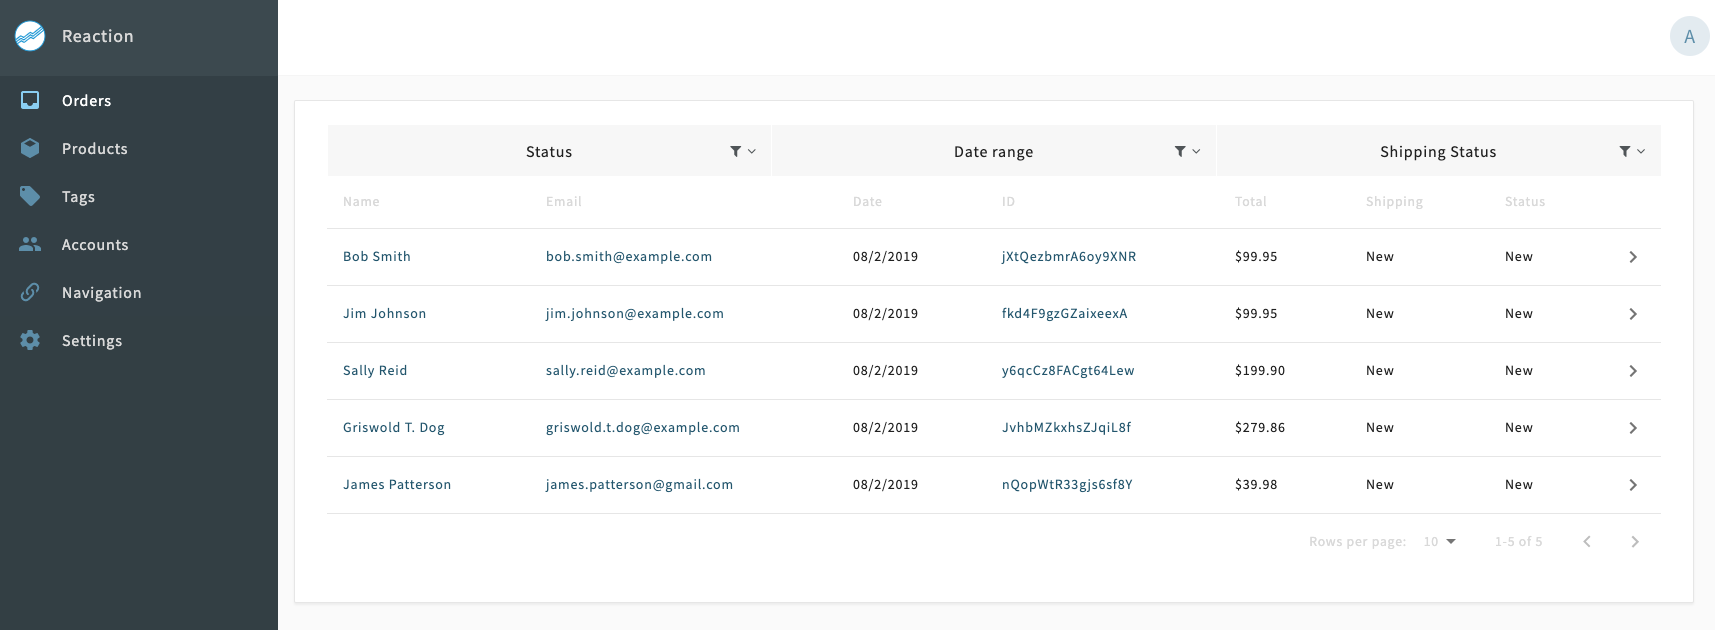Open Bob Smith's order link
Screen dimensions: 1715x630
pos(376,256)
